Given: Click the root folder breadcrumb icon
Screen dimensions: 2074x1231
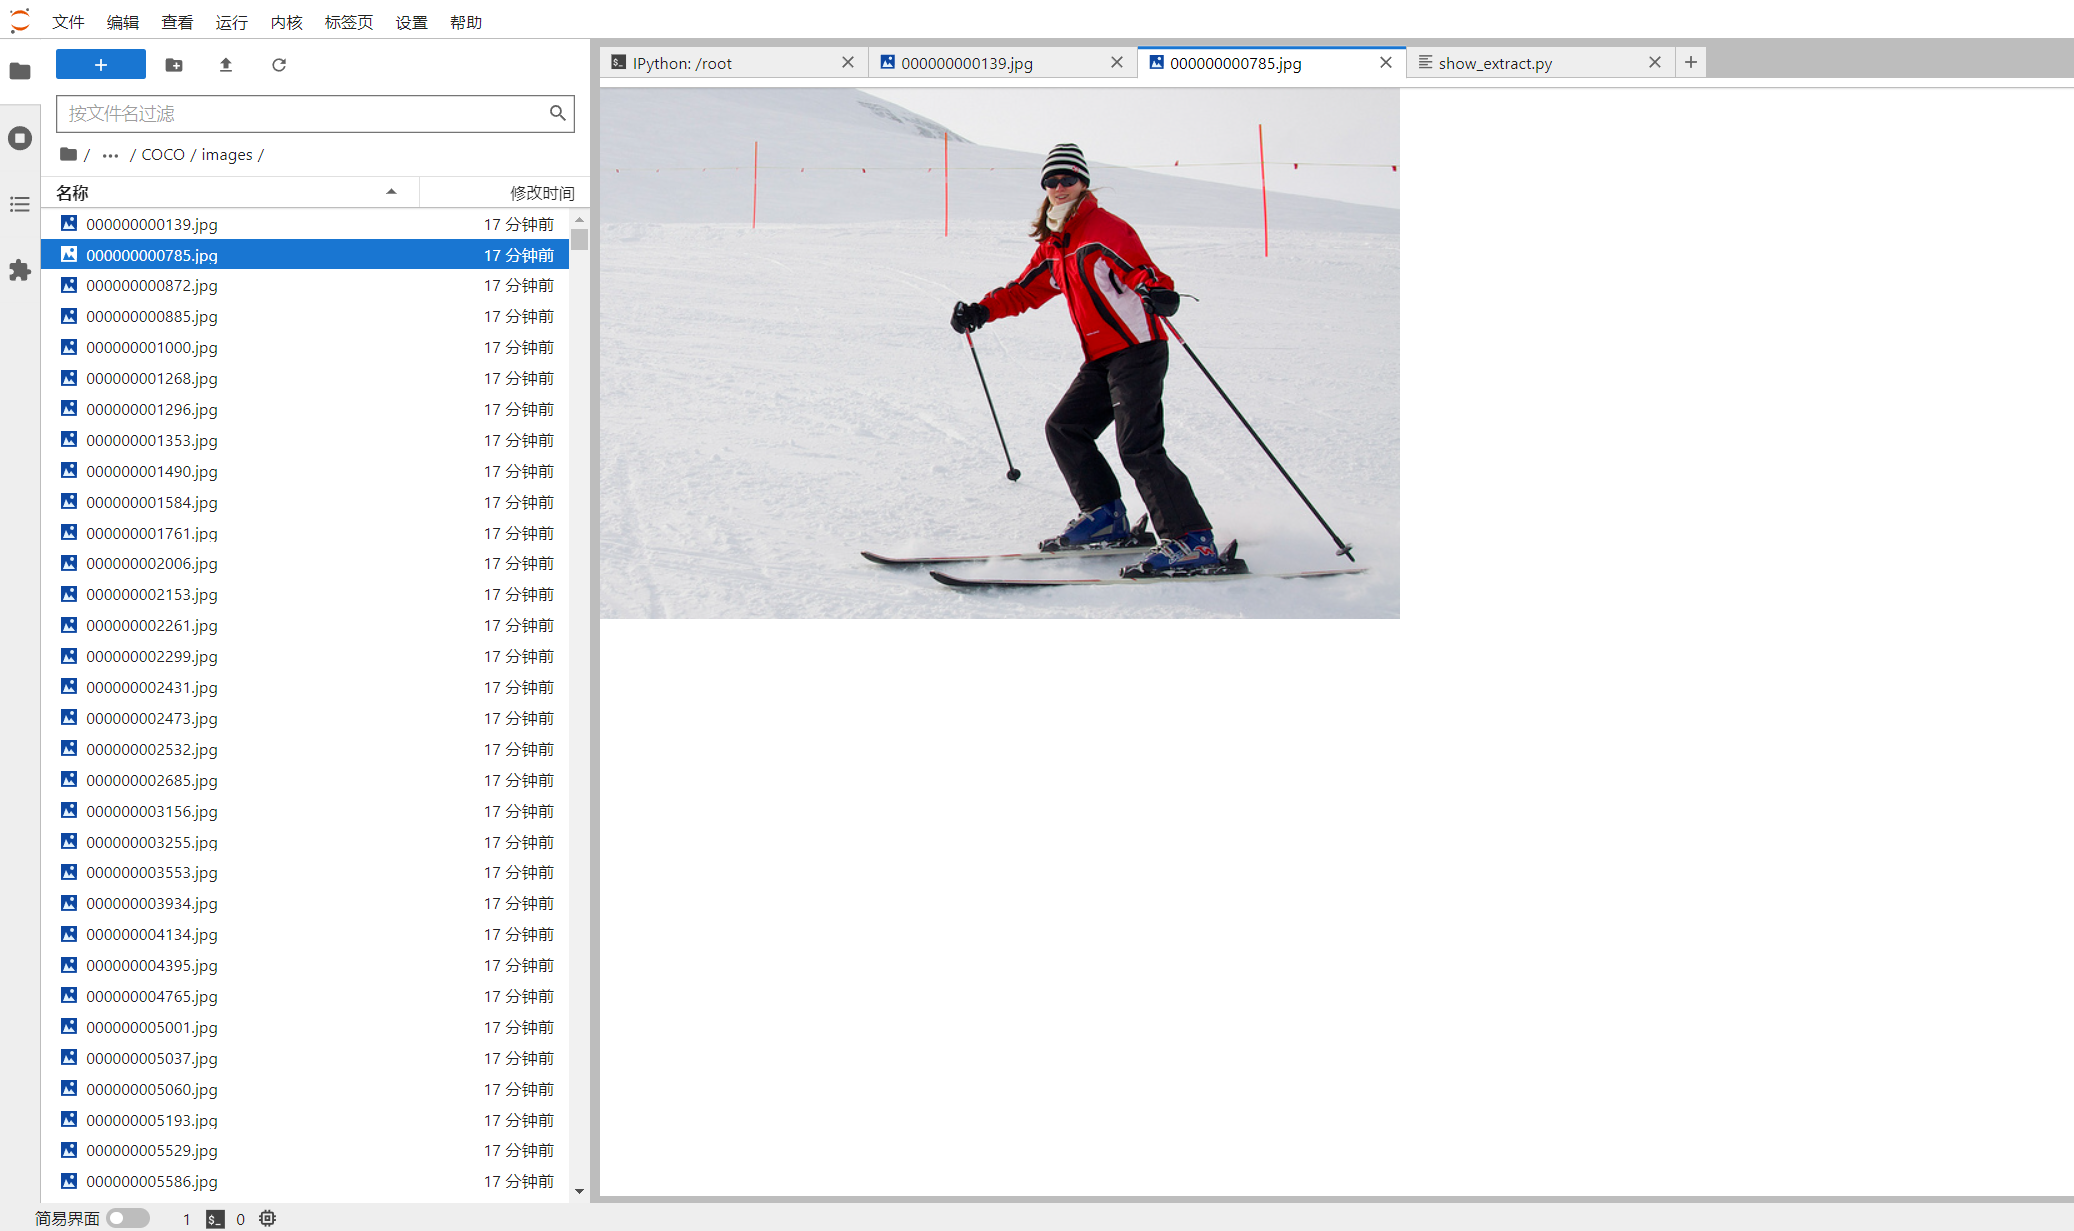Looking at the screenshot, I should pyautogui.click(x=68, y=154).
